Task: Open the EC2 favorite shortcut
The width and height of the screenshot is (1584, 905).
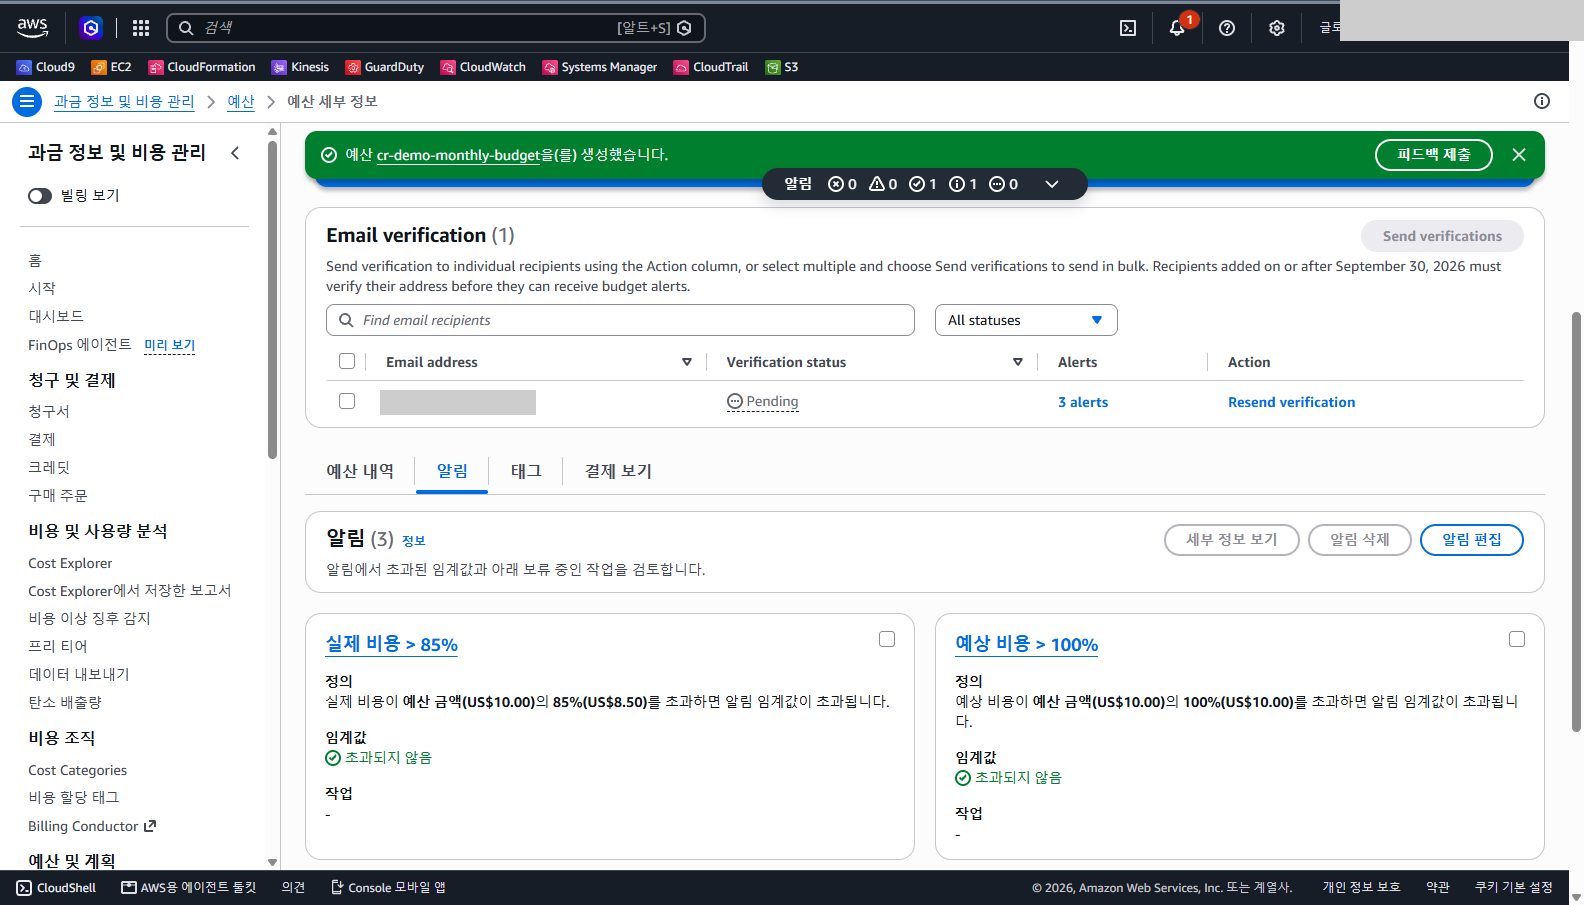Action: (x=111, y=67)
